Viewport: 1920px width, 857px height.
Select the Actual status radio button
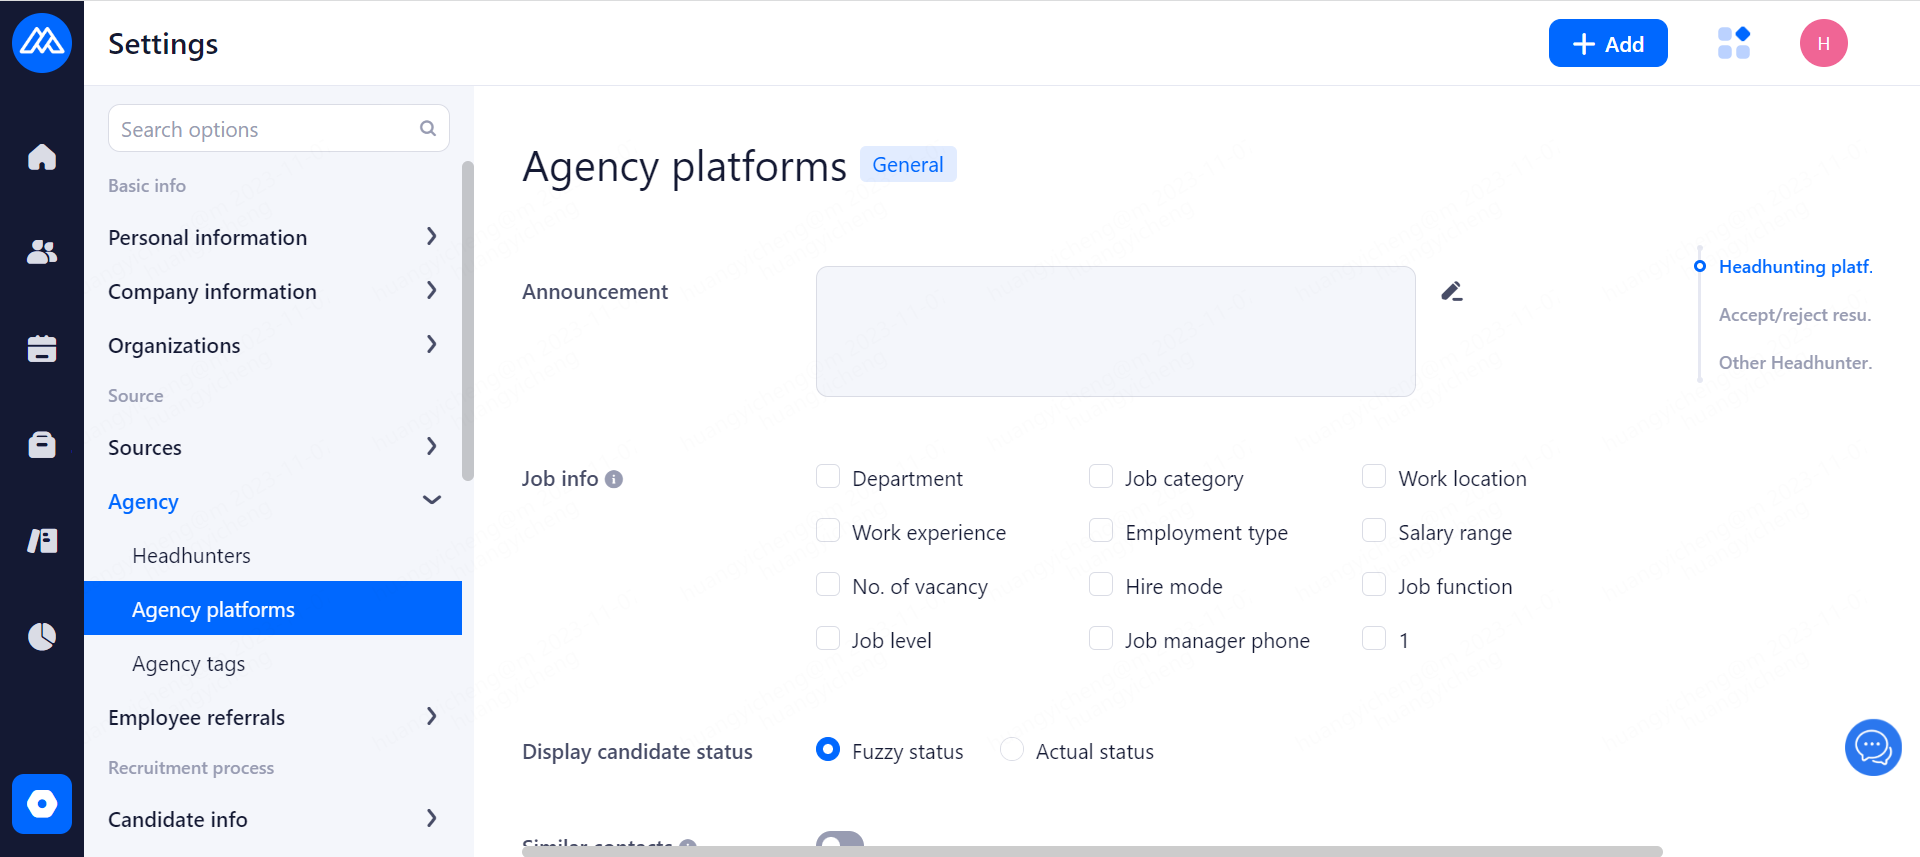pos(1012,750)
